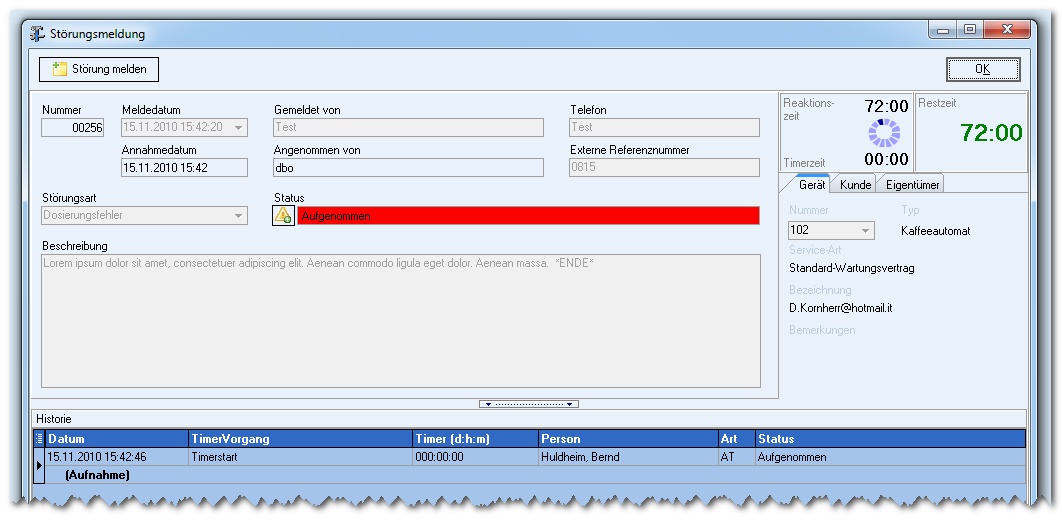Click the Störung melden button
The image size is (1062, 523).
(x=99, y=69)
